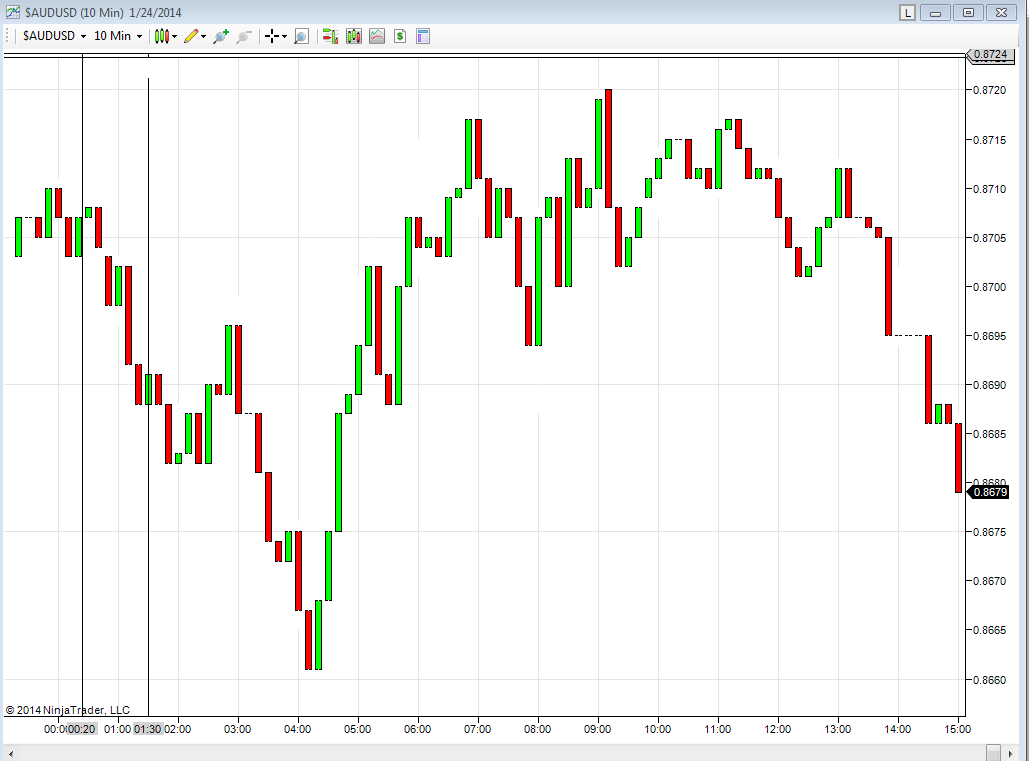Click the data box magnifier icon
The width and height of the screenshot is (1029, 761).
[301, 36]
